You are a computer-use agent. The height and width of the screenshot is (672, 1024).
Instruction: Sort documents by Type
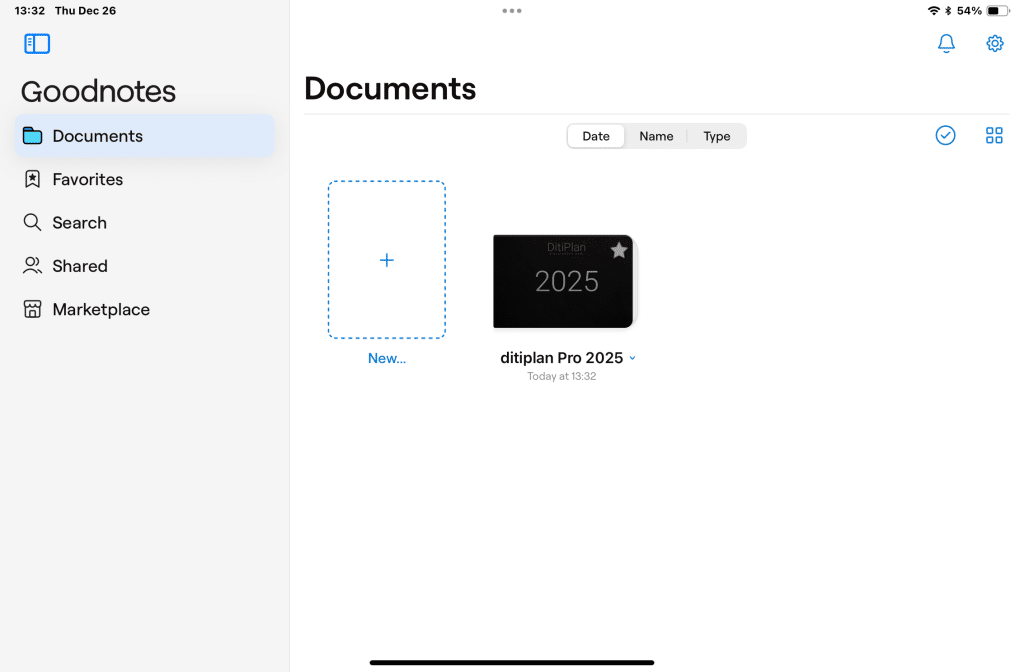[x=716, y=136]
